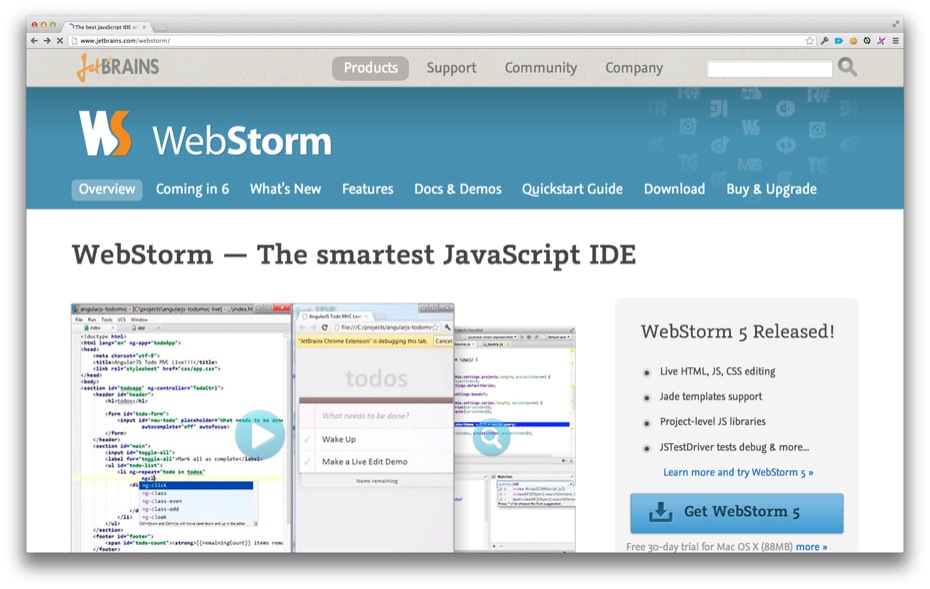Click the todos app screenshot thumbnail
Image resolution: width=930 pixels, height=589 pixels.
coord(374,428)
